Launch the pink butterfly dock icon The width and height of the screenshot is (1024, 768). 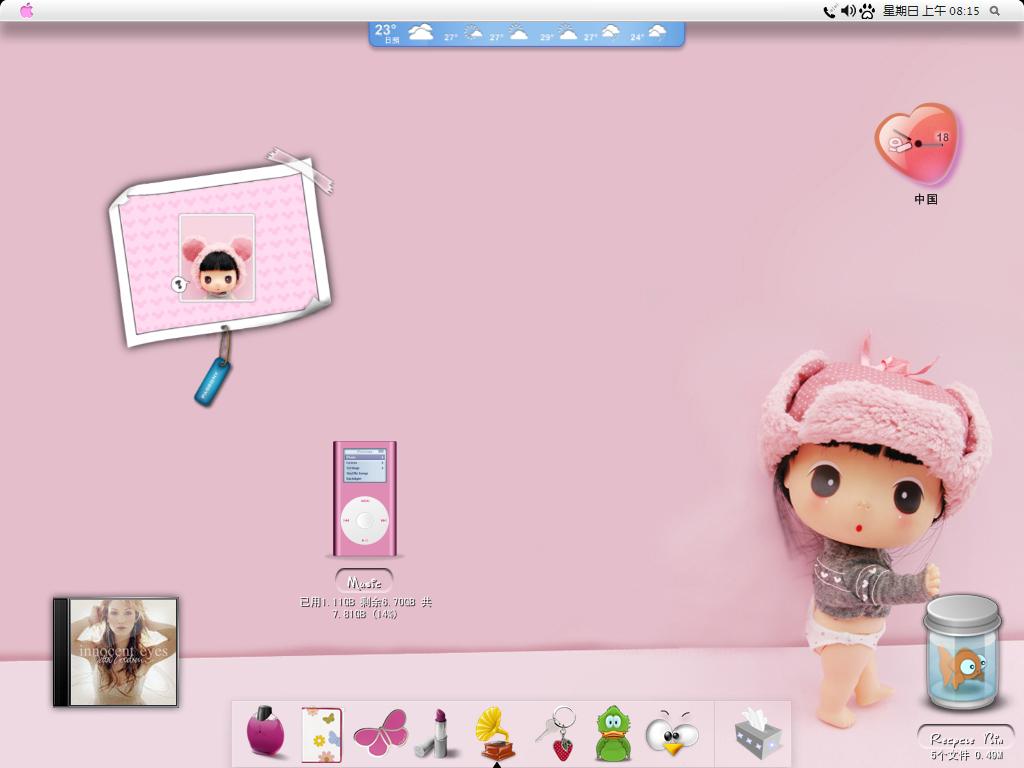coord(381,730)
